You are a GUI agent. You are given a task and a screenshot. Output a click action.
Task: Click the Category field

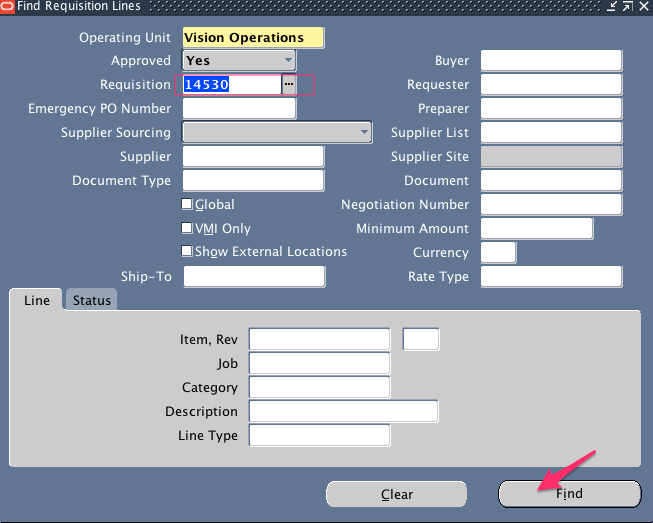click(319, 387)
